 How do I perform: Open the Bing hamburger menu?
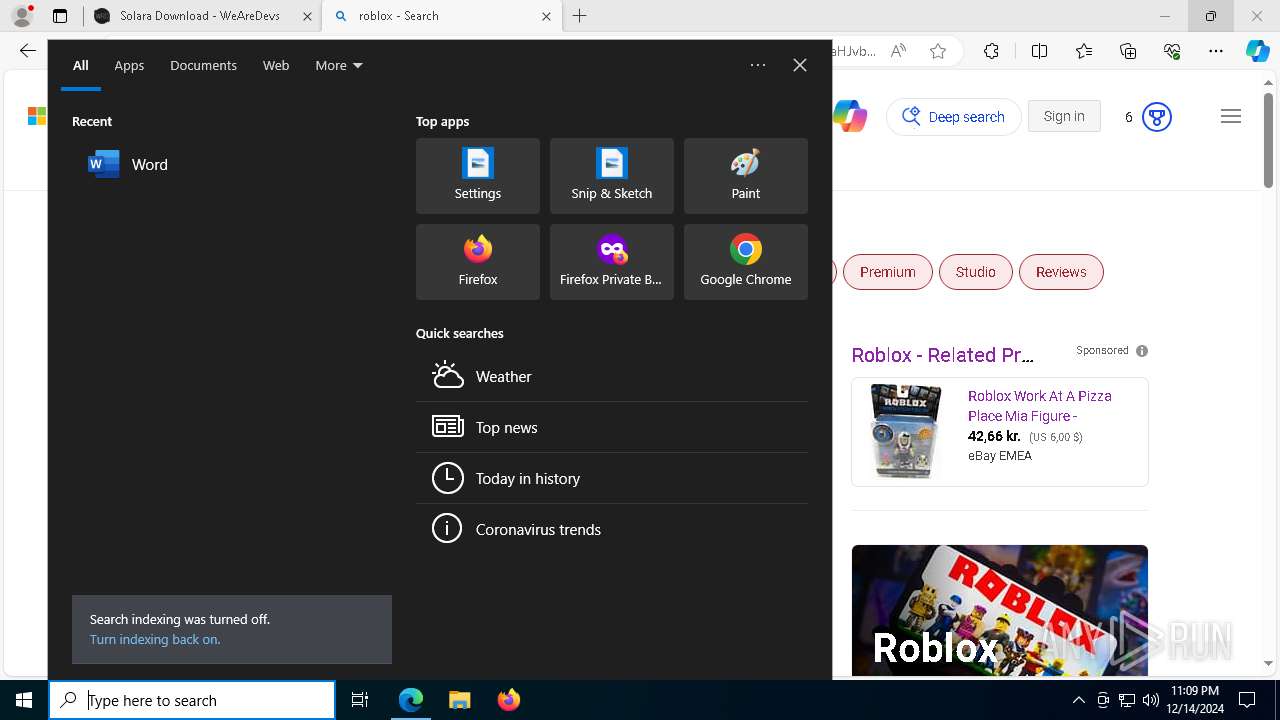click(1231, 117)
